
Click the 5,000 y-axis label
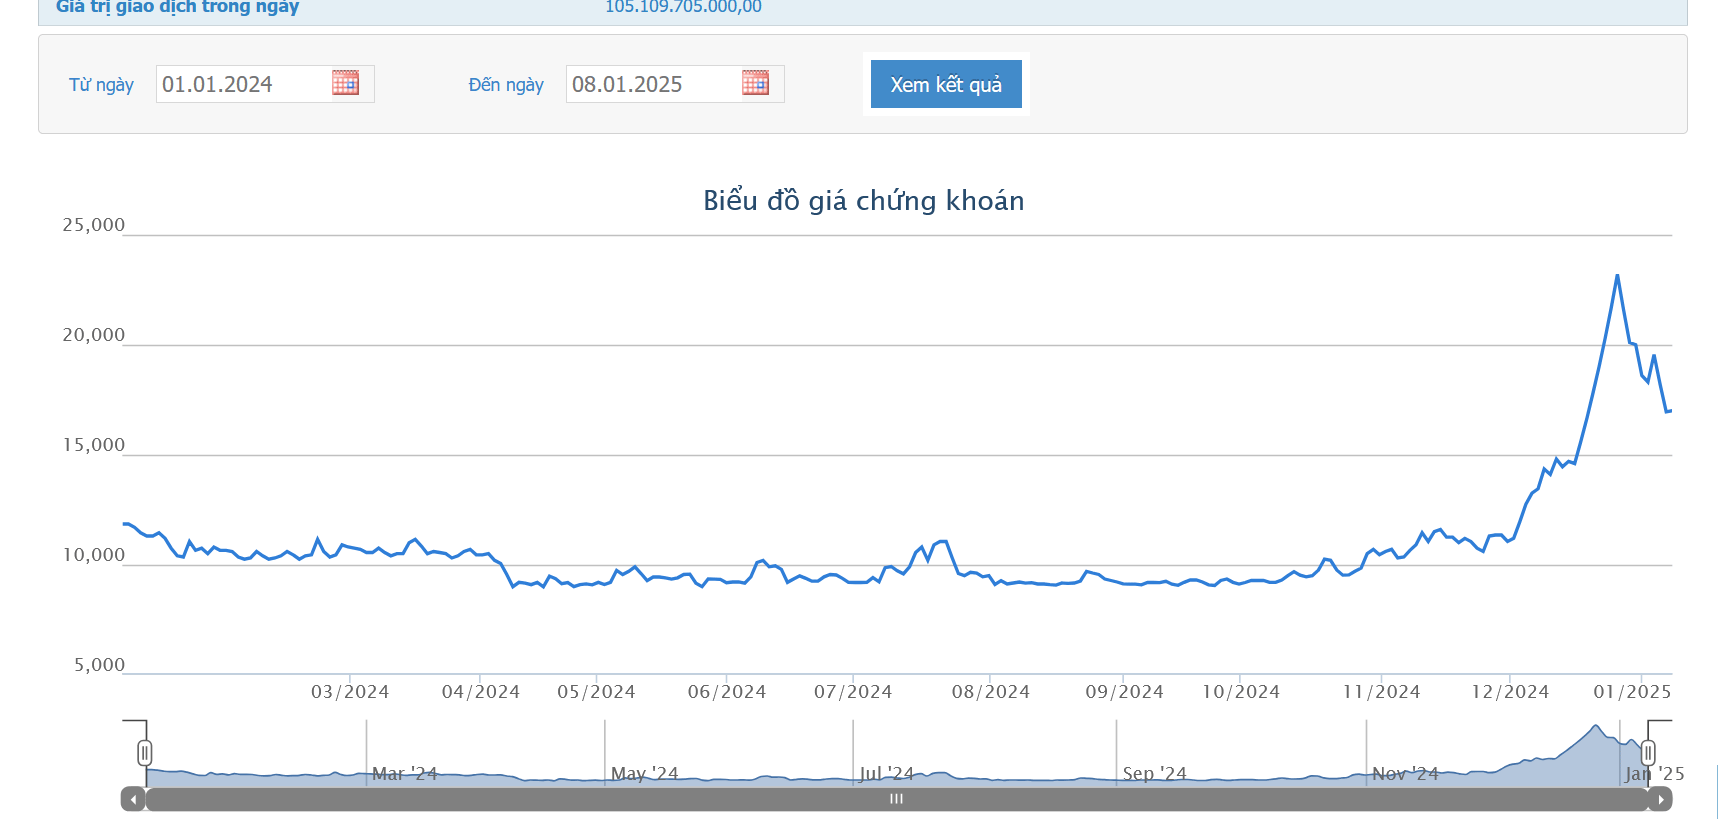(x=100, y=665)
